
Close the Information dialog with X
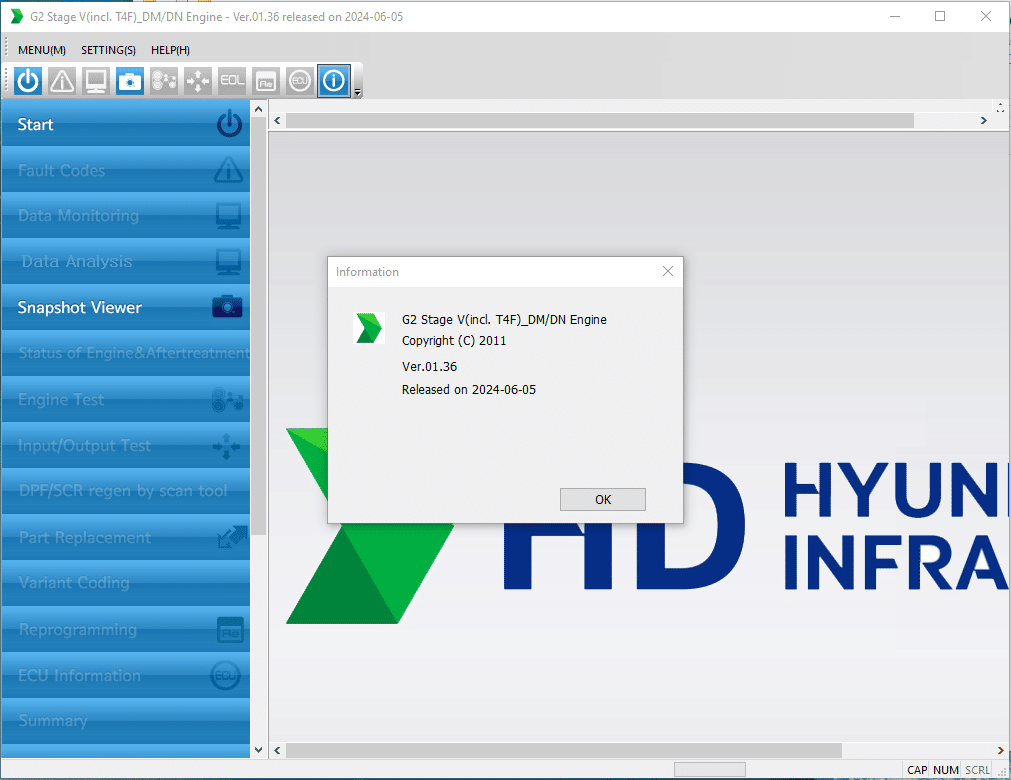[668, 271]
